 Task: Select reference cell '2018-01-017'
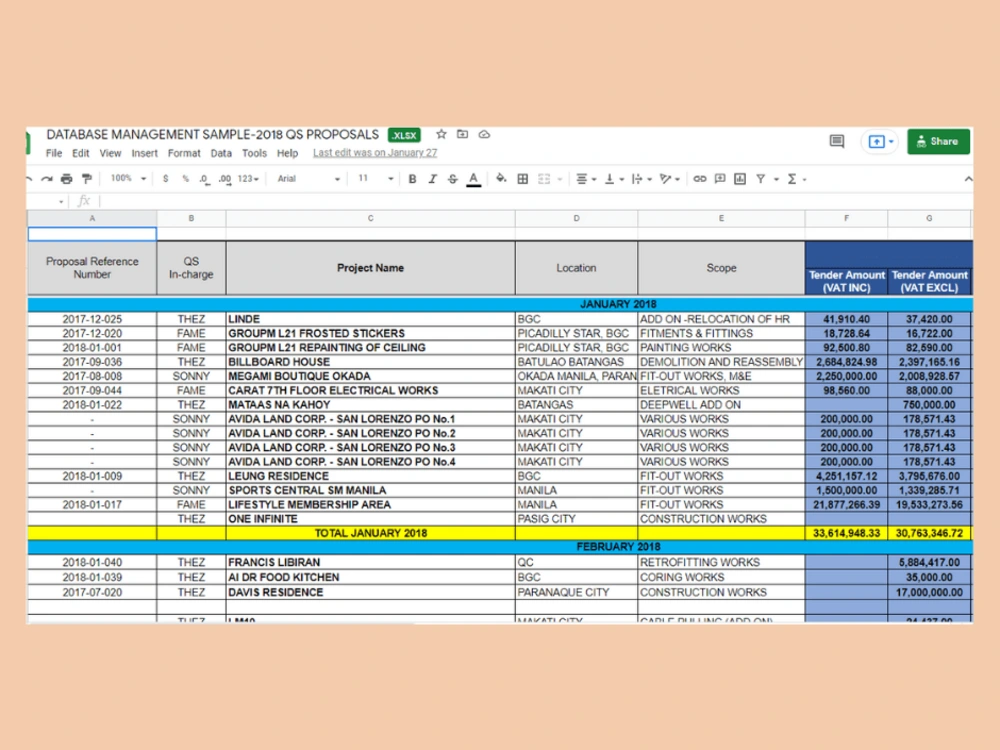point(92,504)
